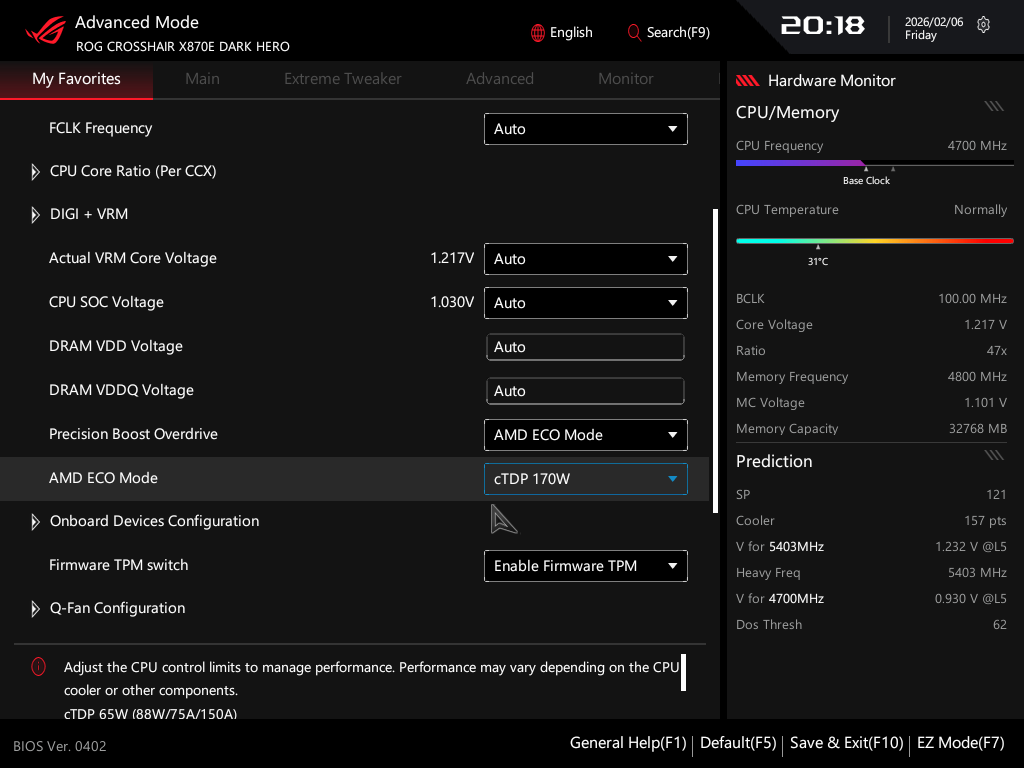Image resolution: width=1024 pixels, height=768 pixels.
Task: Click the info icon beside help description
Action: (x=38, y=667)
